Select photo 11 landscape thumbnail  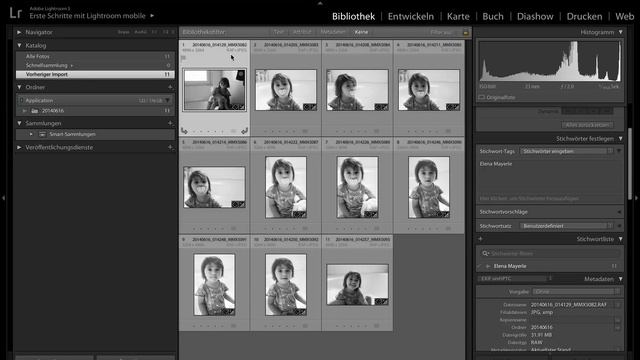pyautogui.click(x=357, y=285)
